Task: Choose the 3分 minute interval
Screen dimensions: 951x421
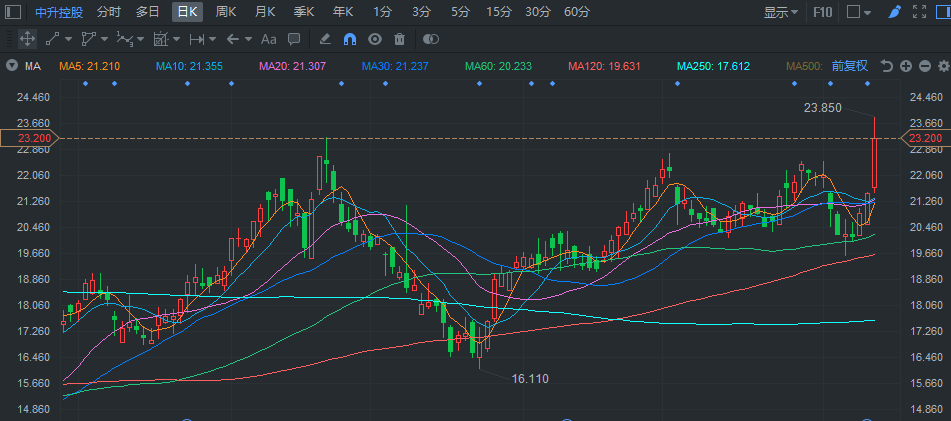Action: click(421, 12)
